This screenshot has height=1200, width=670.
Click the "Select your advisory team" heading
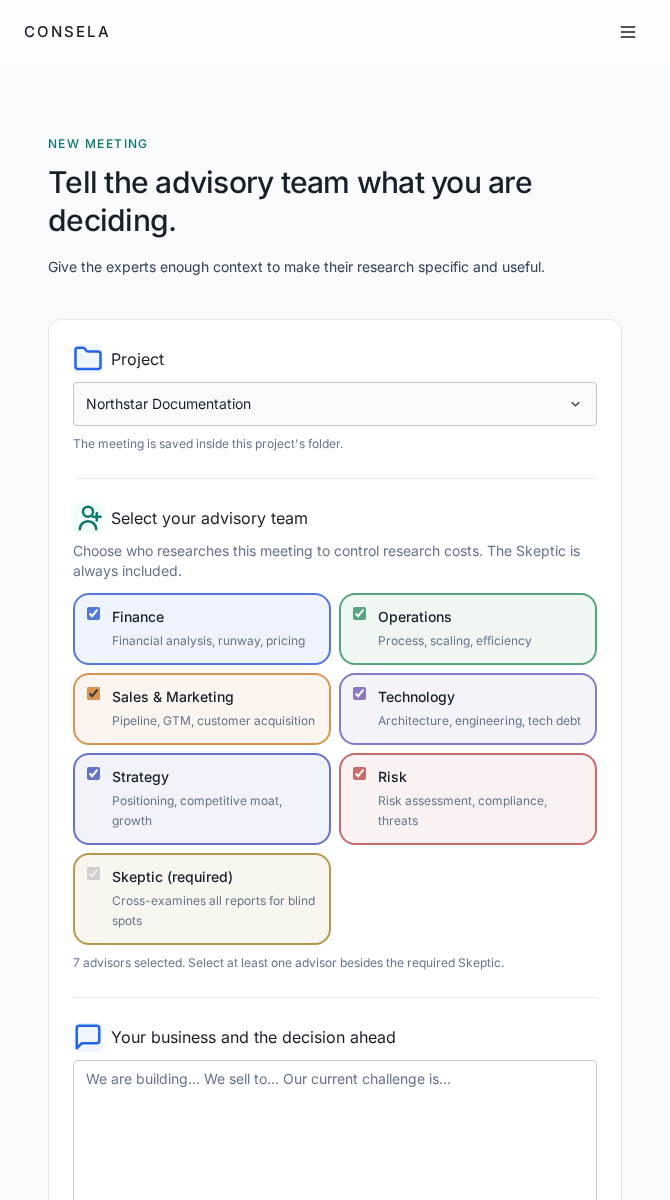pos(209,518)
